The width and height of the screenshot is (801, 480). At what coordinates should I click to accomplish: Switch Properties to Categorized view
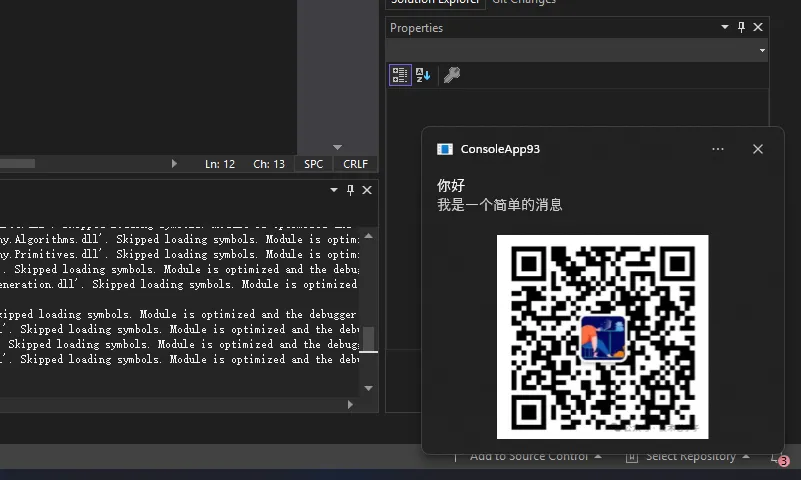point(400,75)
